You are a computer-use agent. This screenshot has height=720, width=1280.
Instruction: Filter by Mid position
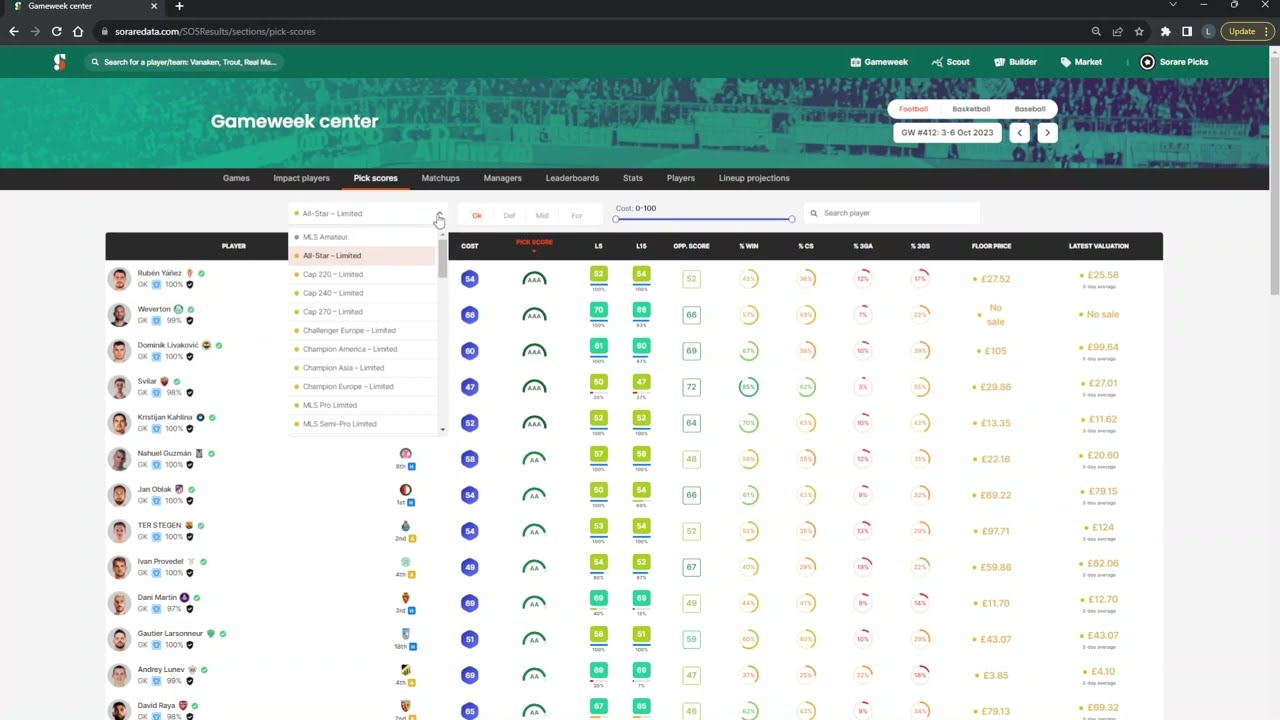click(x=542, y=215)
